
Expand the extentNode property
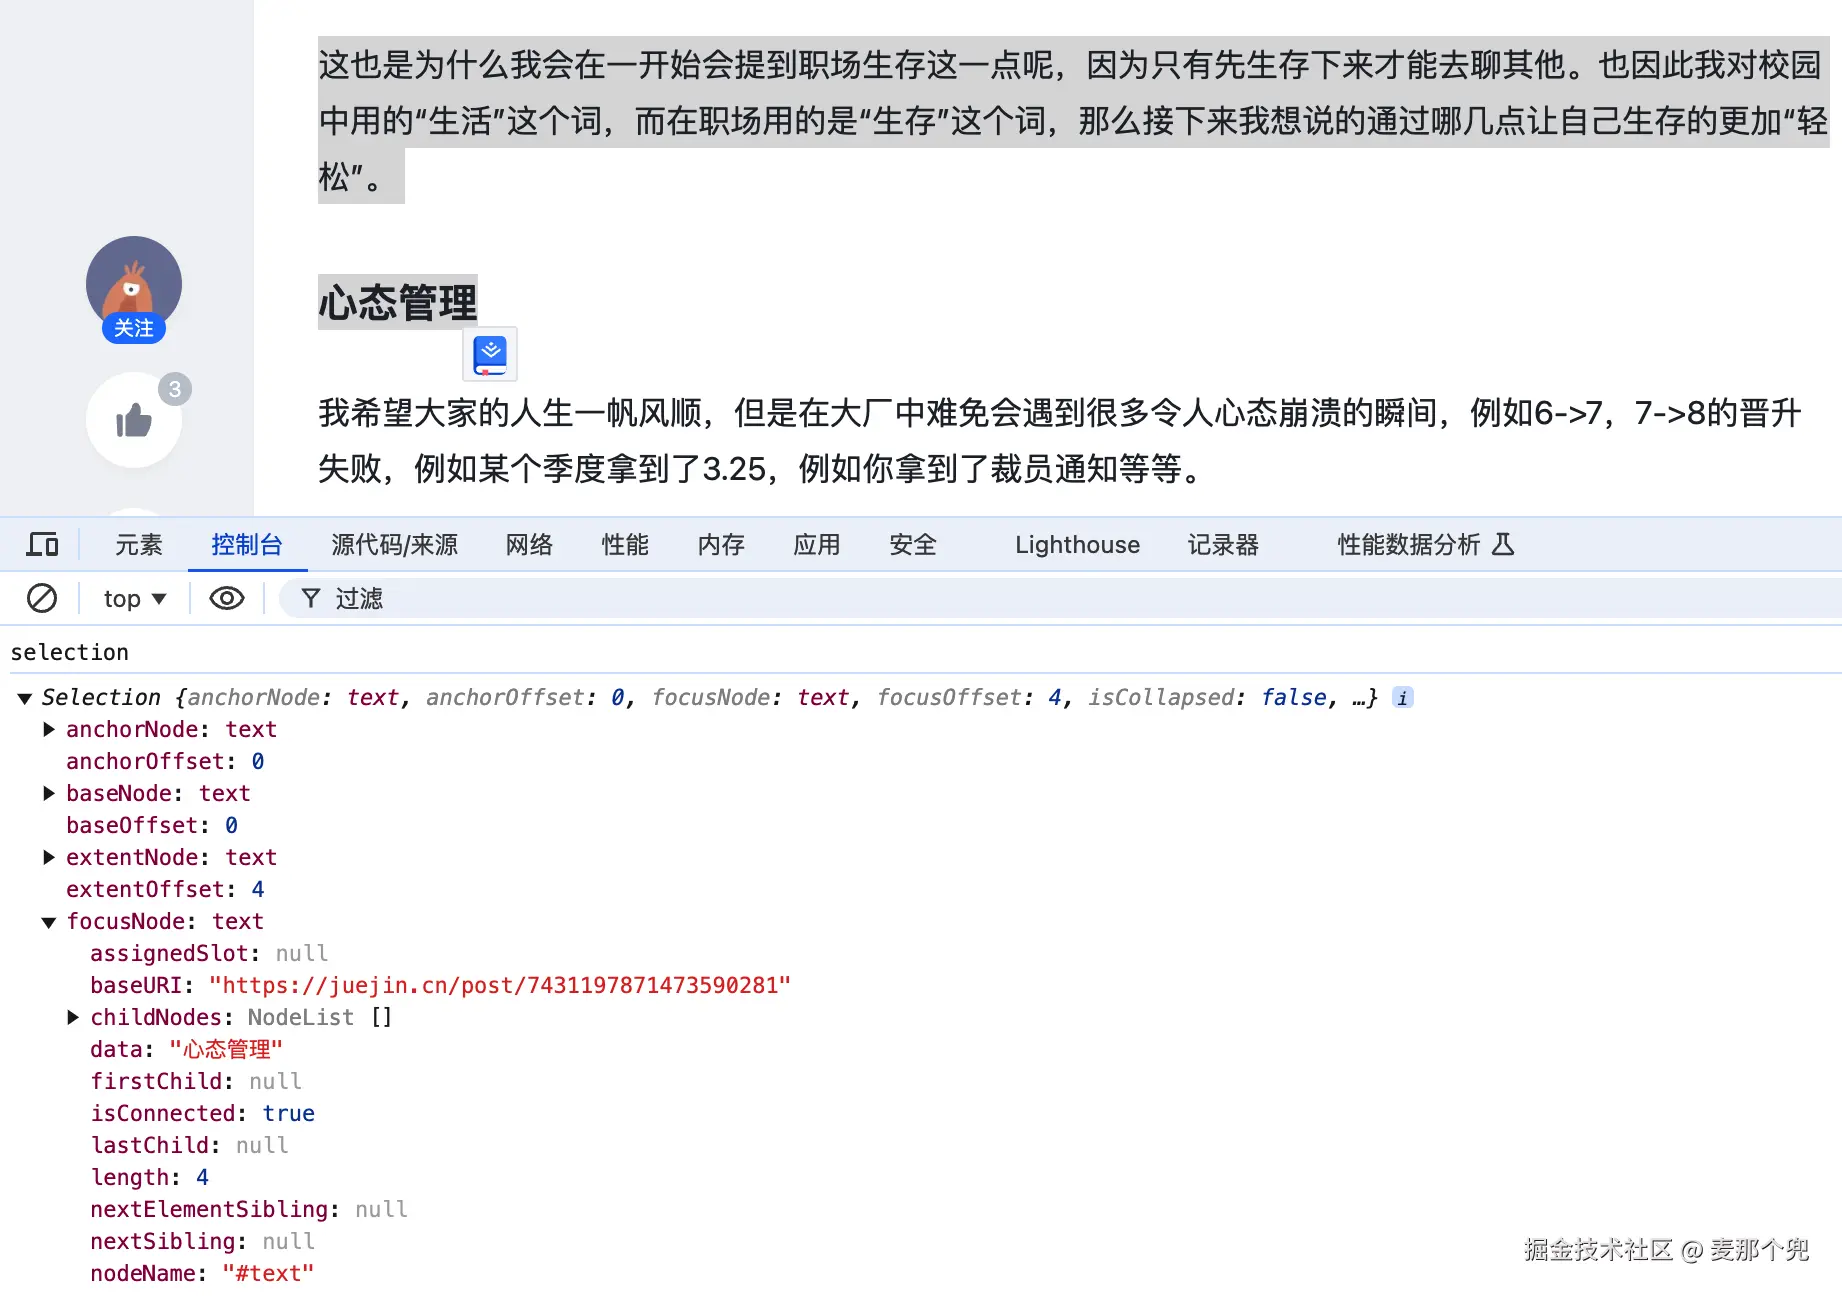click(49, 857)
